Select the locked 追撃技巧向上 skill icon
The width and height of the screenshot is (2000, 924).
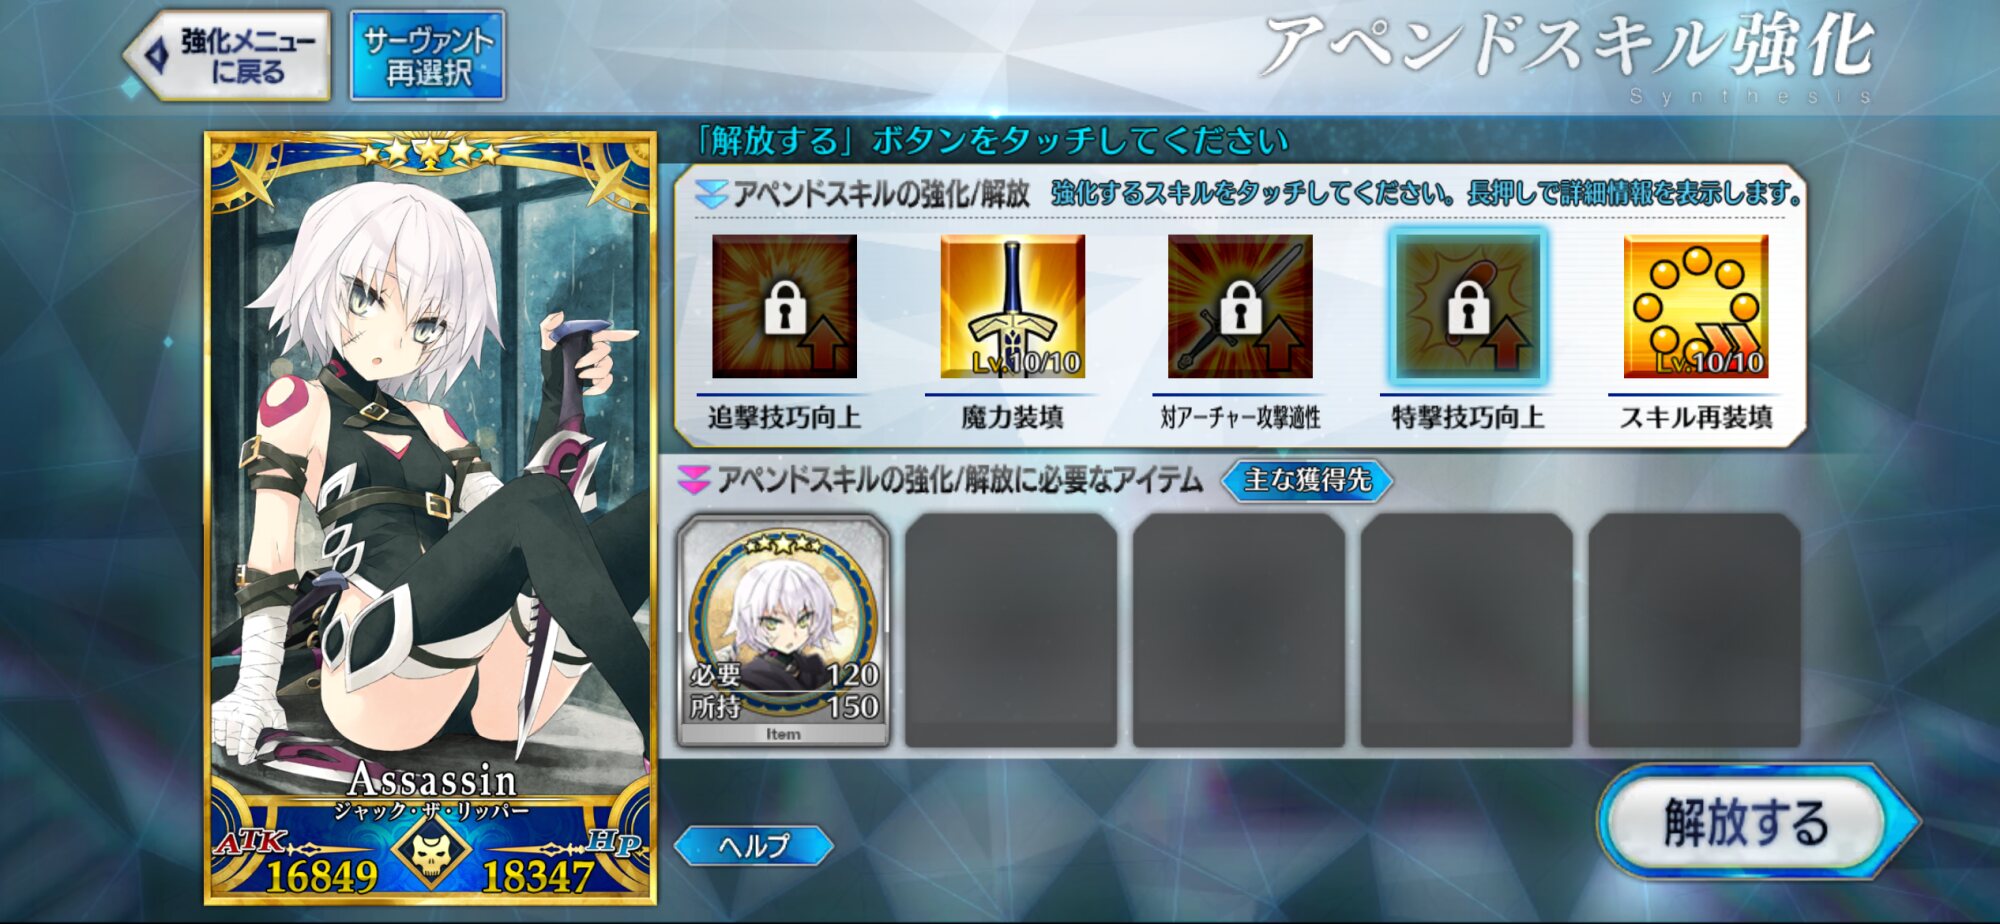pyautogui.click(x=784, y=306)
